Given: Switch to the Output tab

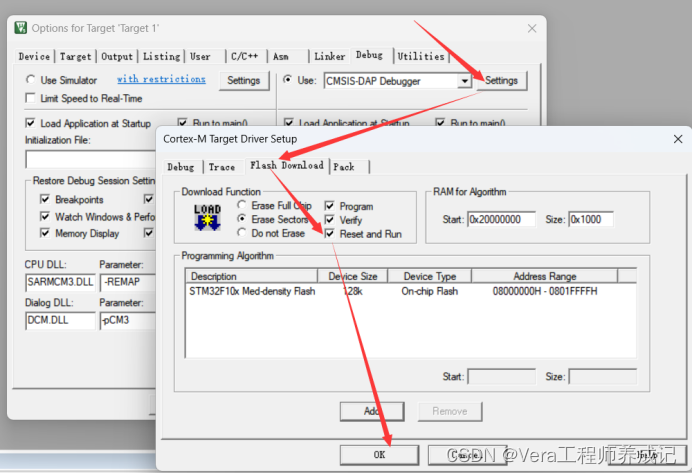Looking at the screenshot, I should coord(117,56).
